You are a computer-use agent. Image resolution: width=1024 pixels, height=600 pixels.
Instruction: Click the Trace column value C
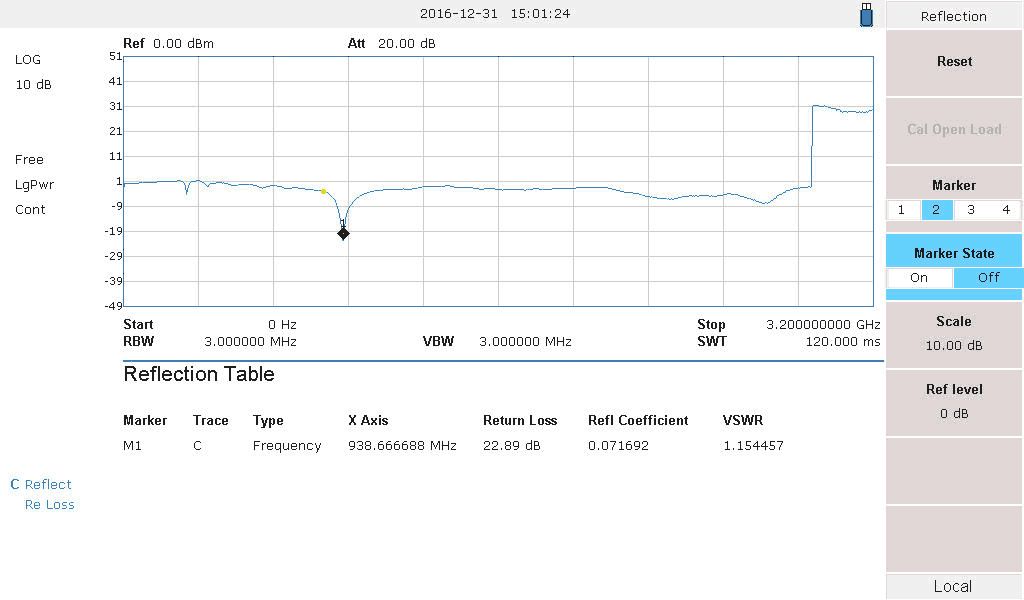pyautogui.click(x=197, y=446)
